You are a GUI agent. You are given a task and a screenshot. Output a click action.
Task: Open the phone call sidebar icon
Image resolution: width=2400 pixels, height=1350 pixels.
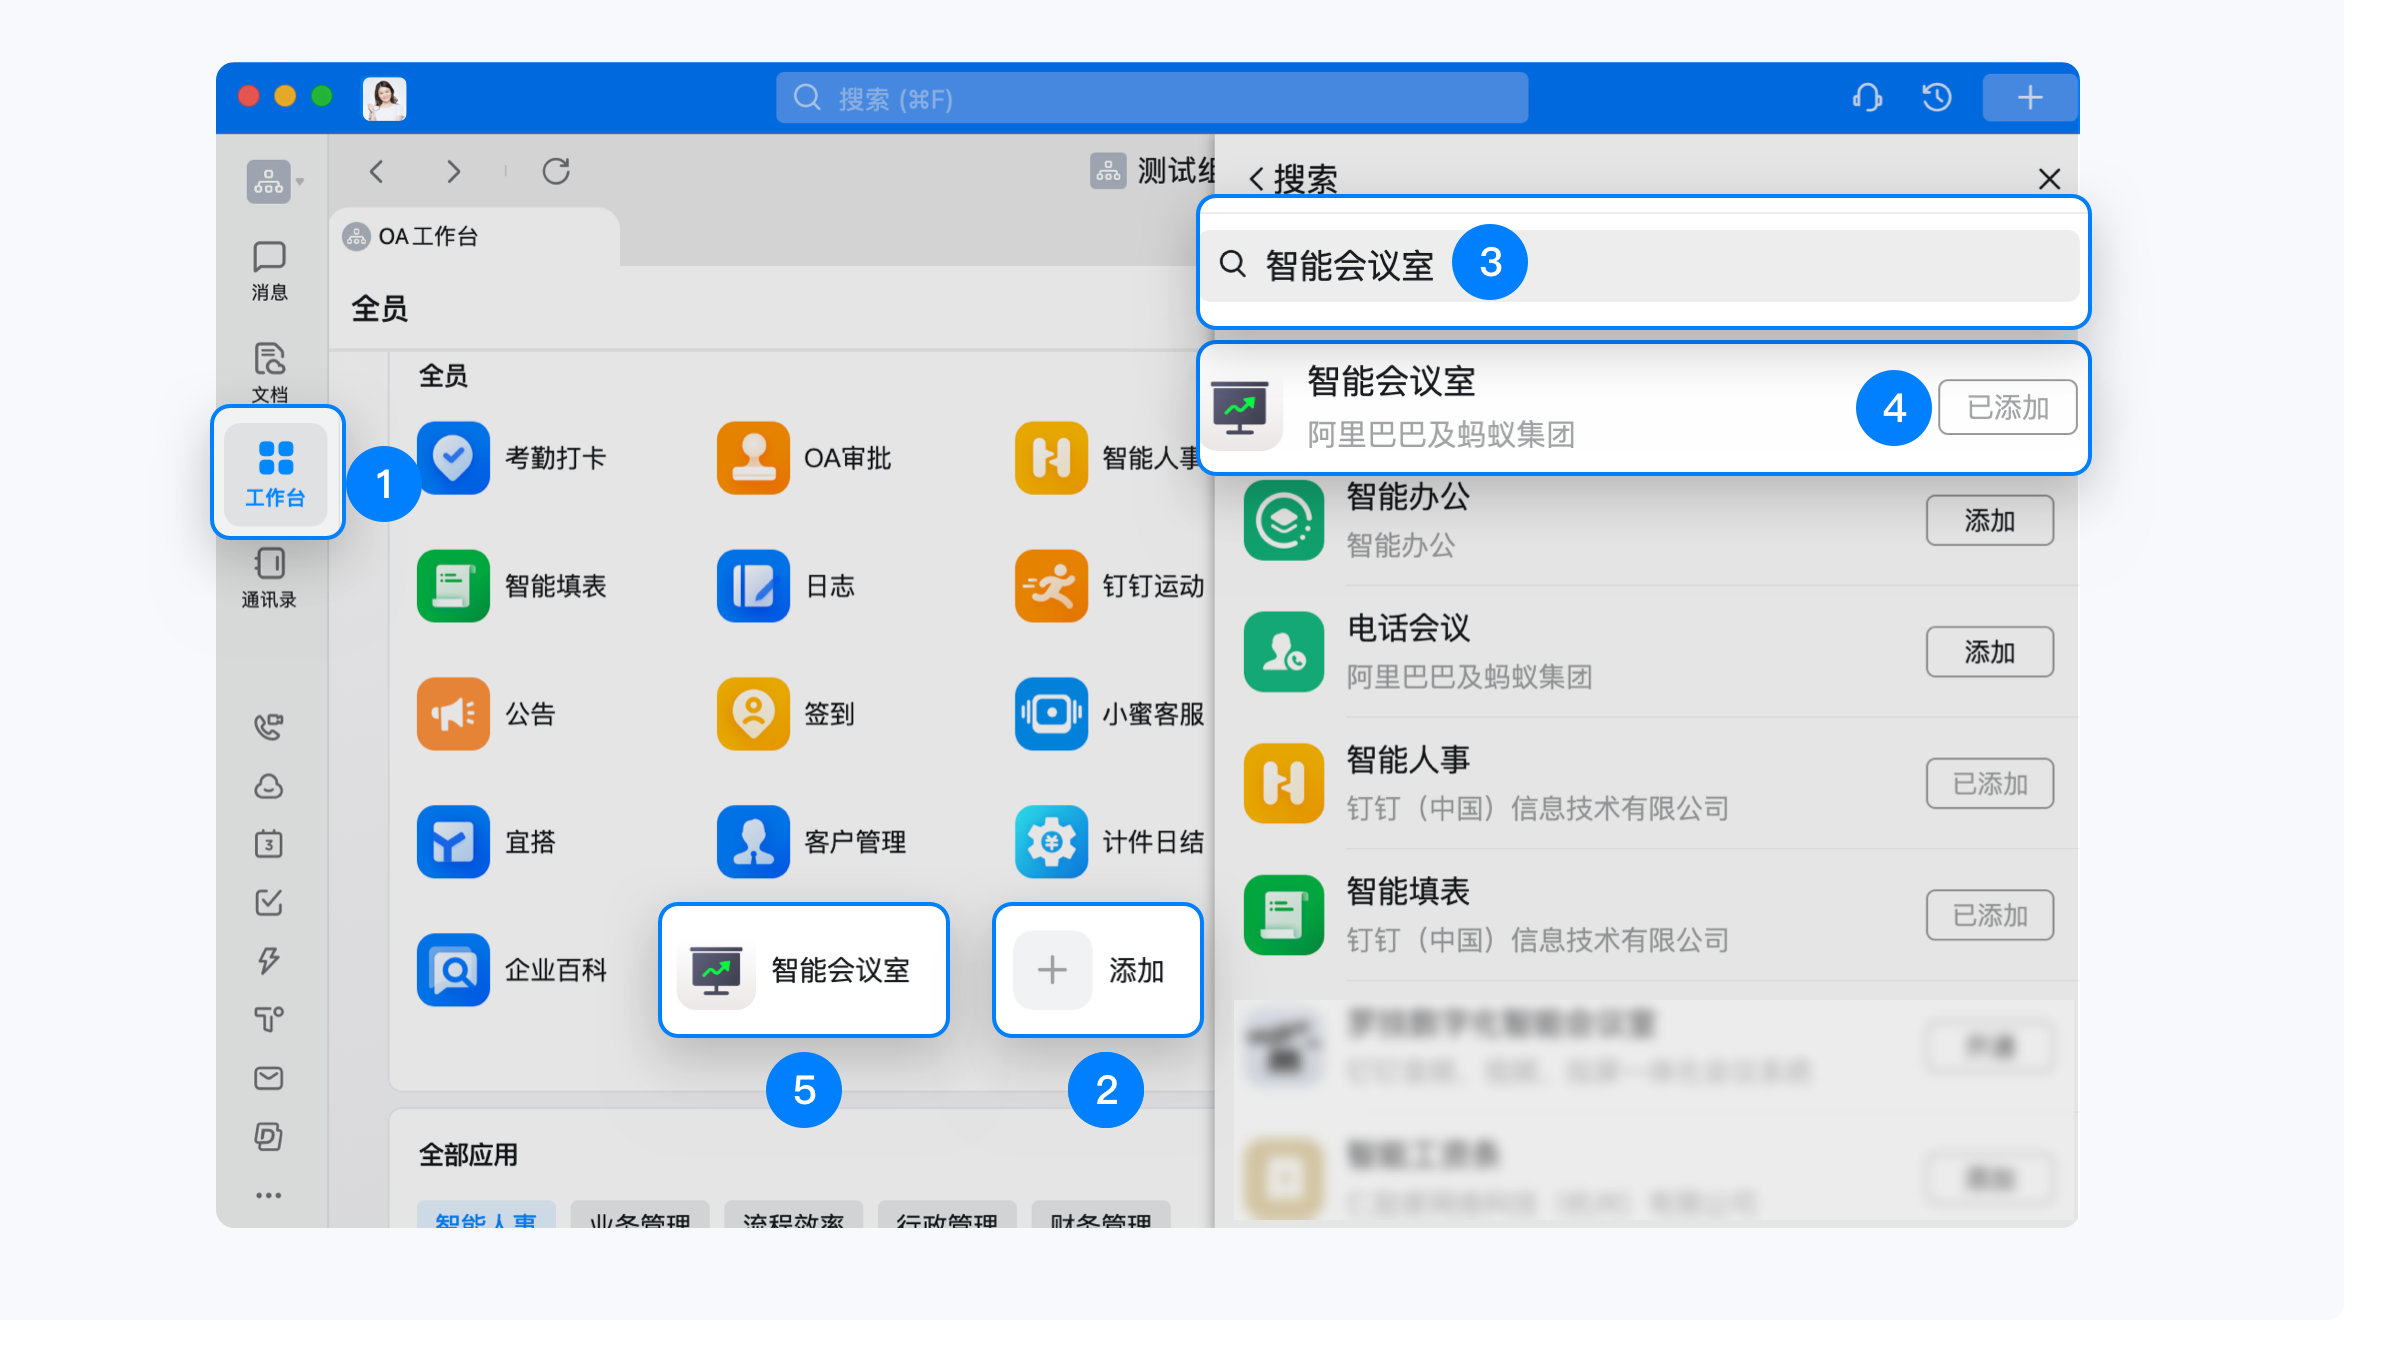[x=268, y=726]
